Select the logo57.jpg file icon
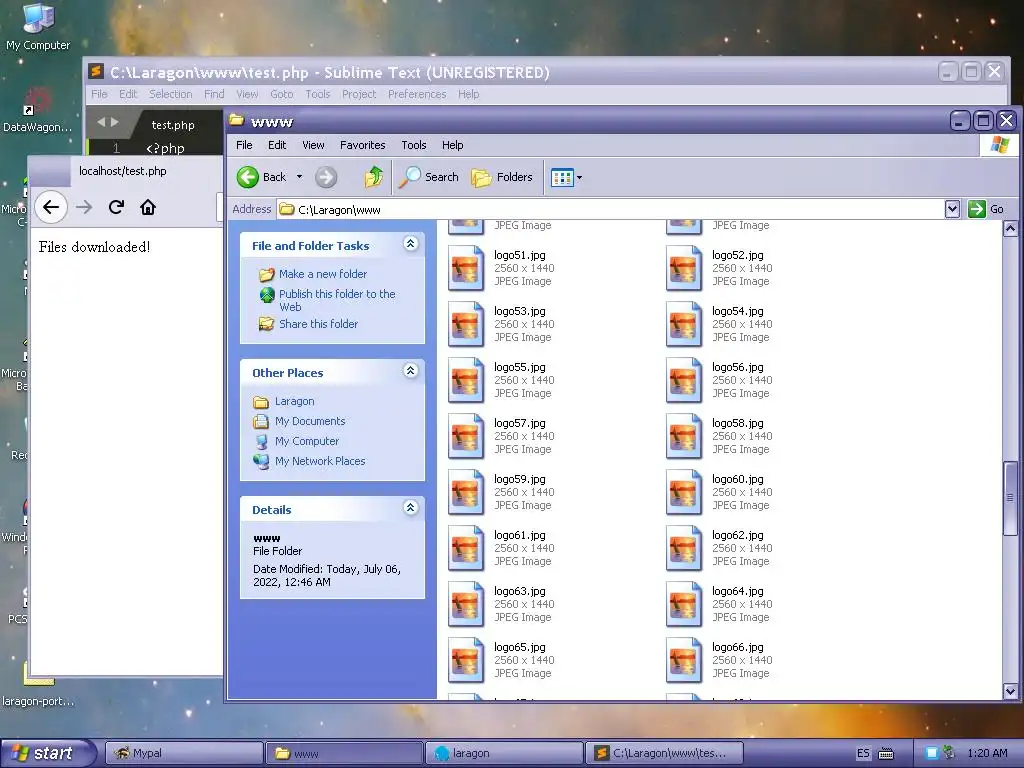The width and height of the screenshot is (1024, 768). 466,436
